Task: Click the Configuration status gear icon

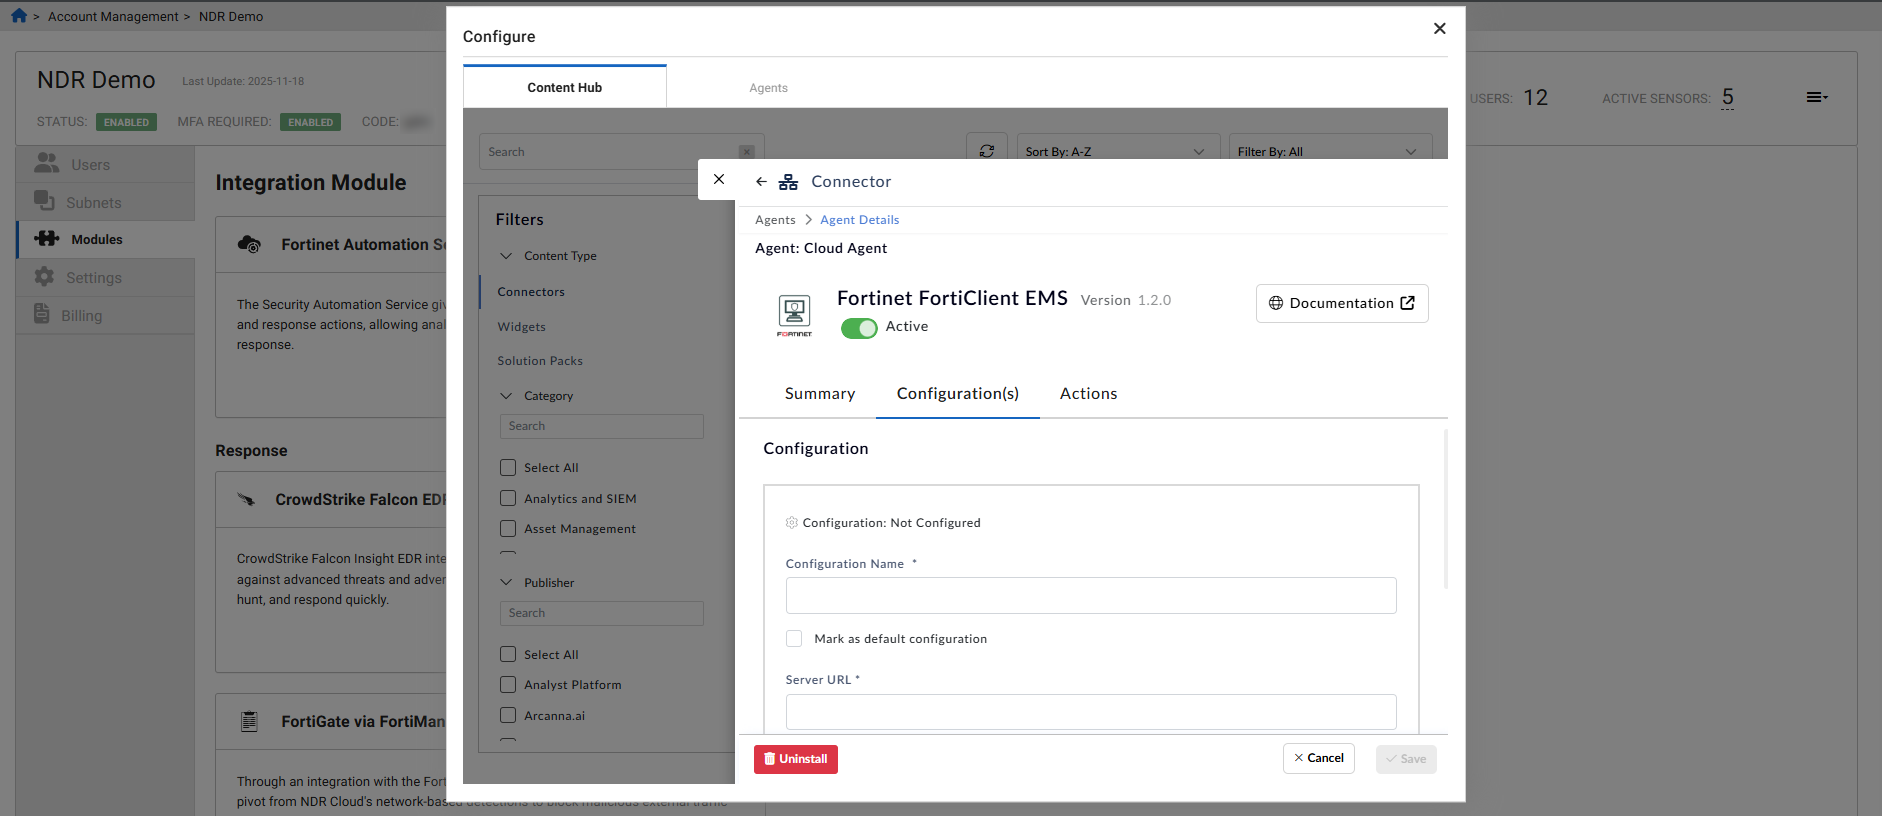Action: tap(792, 523)
